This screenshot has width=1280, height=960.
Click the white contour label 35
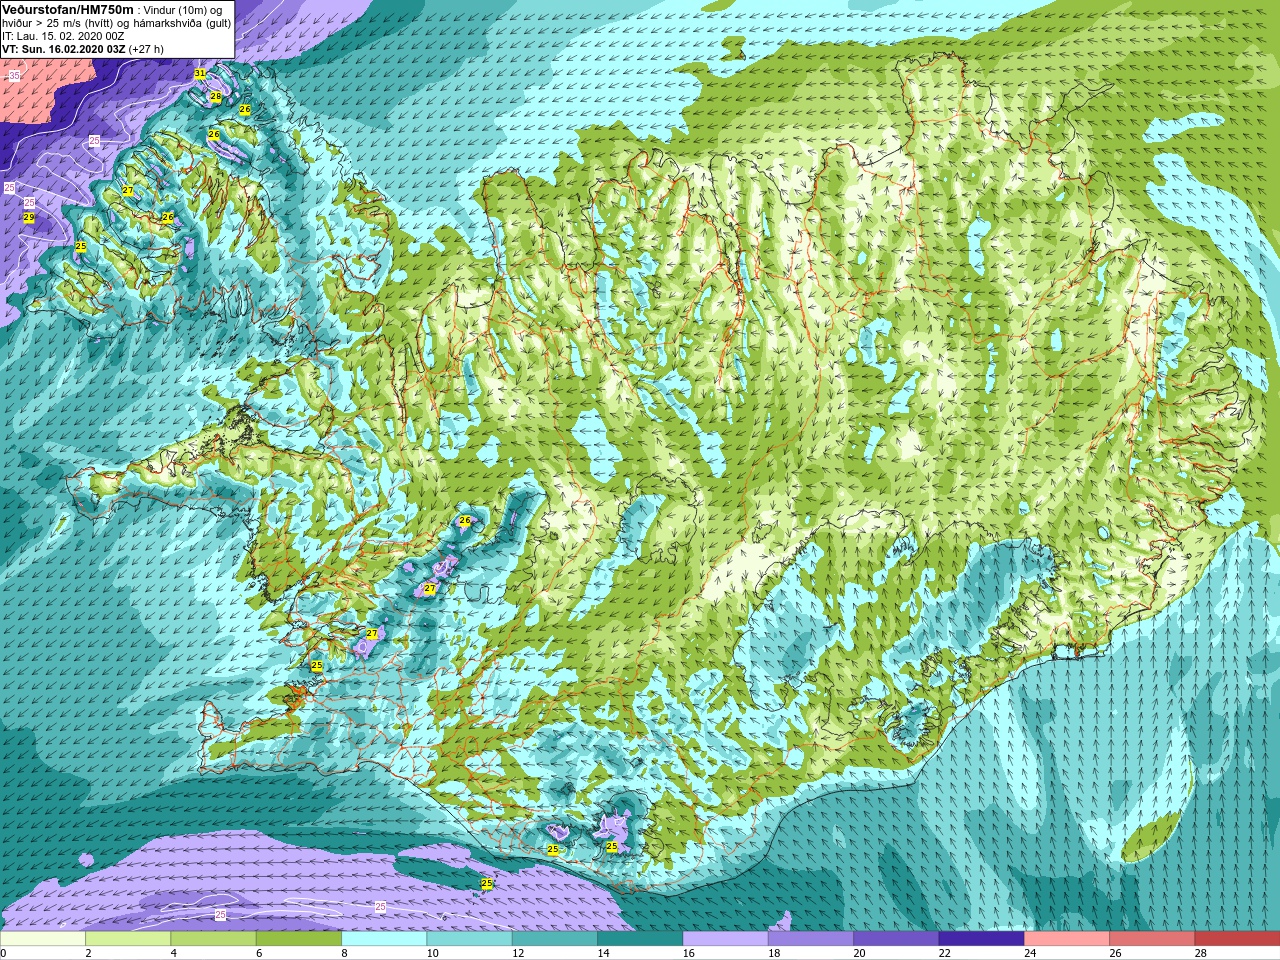coord(14,76)
